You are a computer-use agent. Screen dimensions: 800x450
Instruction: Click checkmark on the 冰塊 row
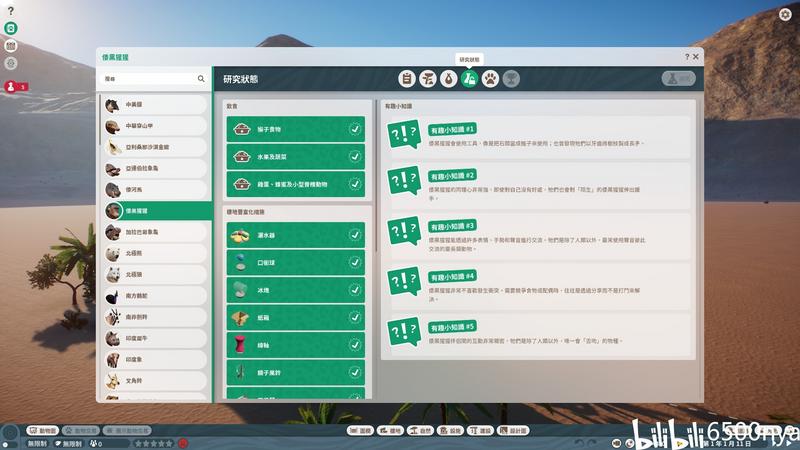click(x=355, y=290)
